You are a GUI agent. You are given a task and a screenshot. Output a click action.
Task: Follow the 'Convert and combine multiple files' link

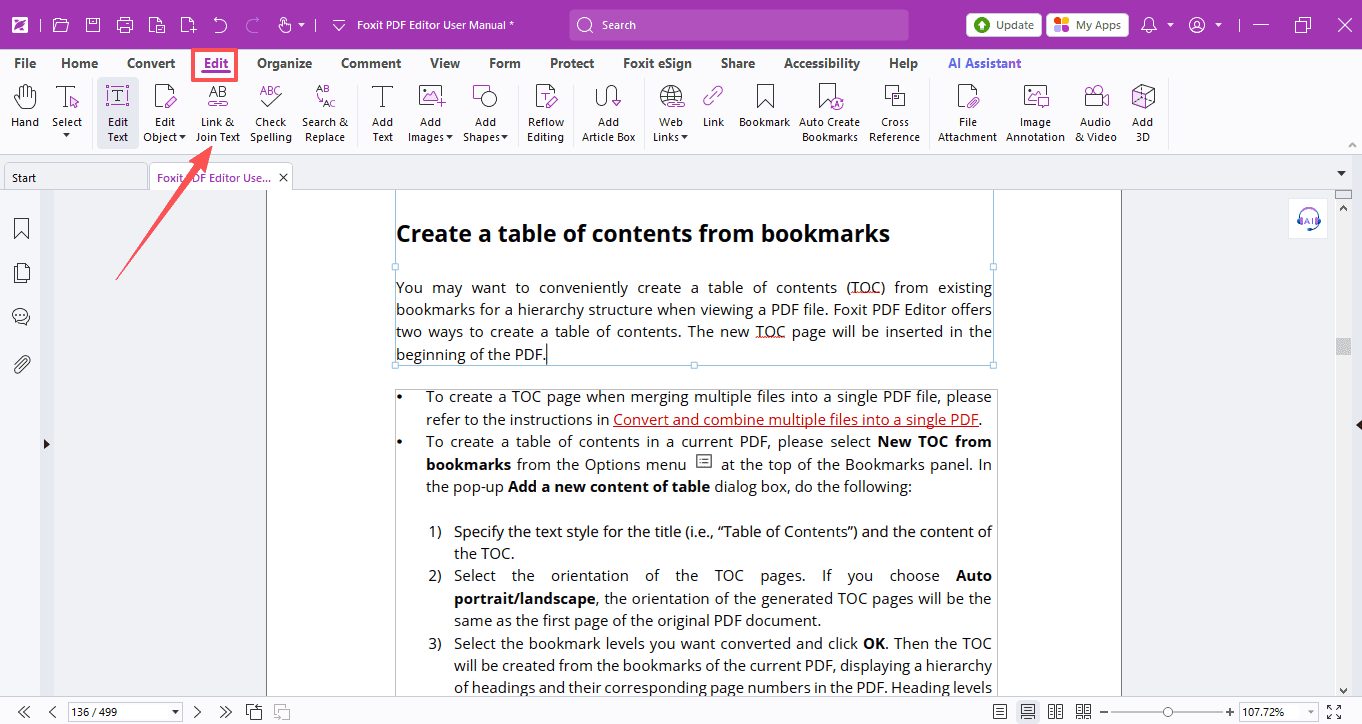coord(795,420)
